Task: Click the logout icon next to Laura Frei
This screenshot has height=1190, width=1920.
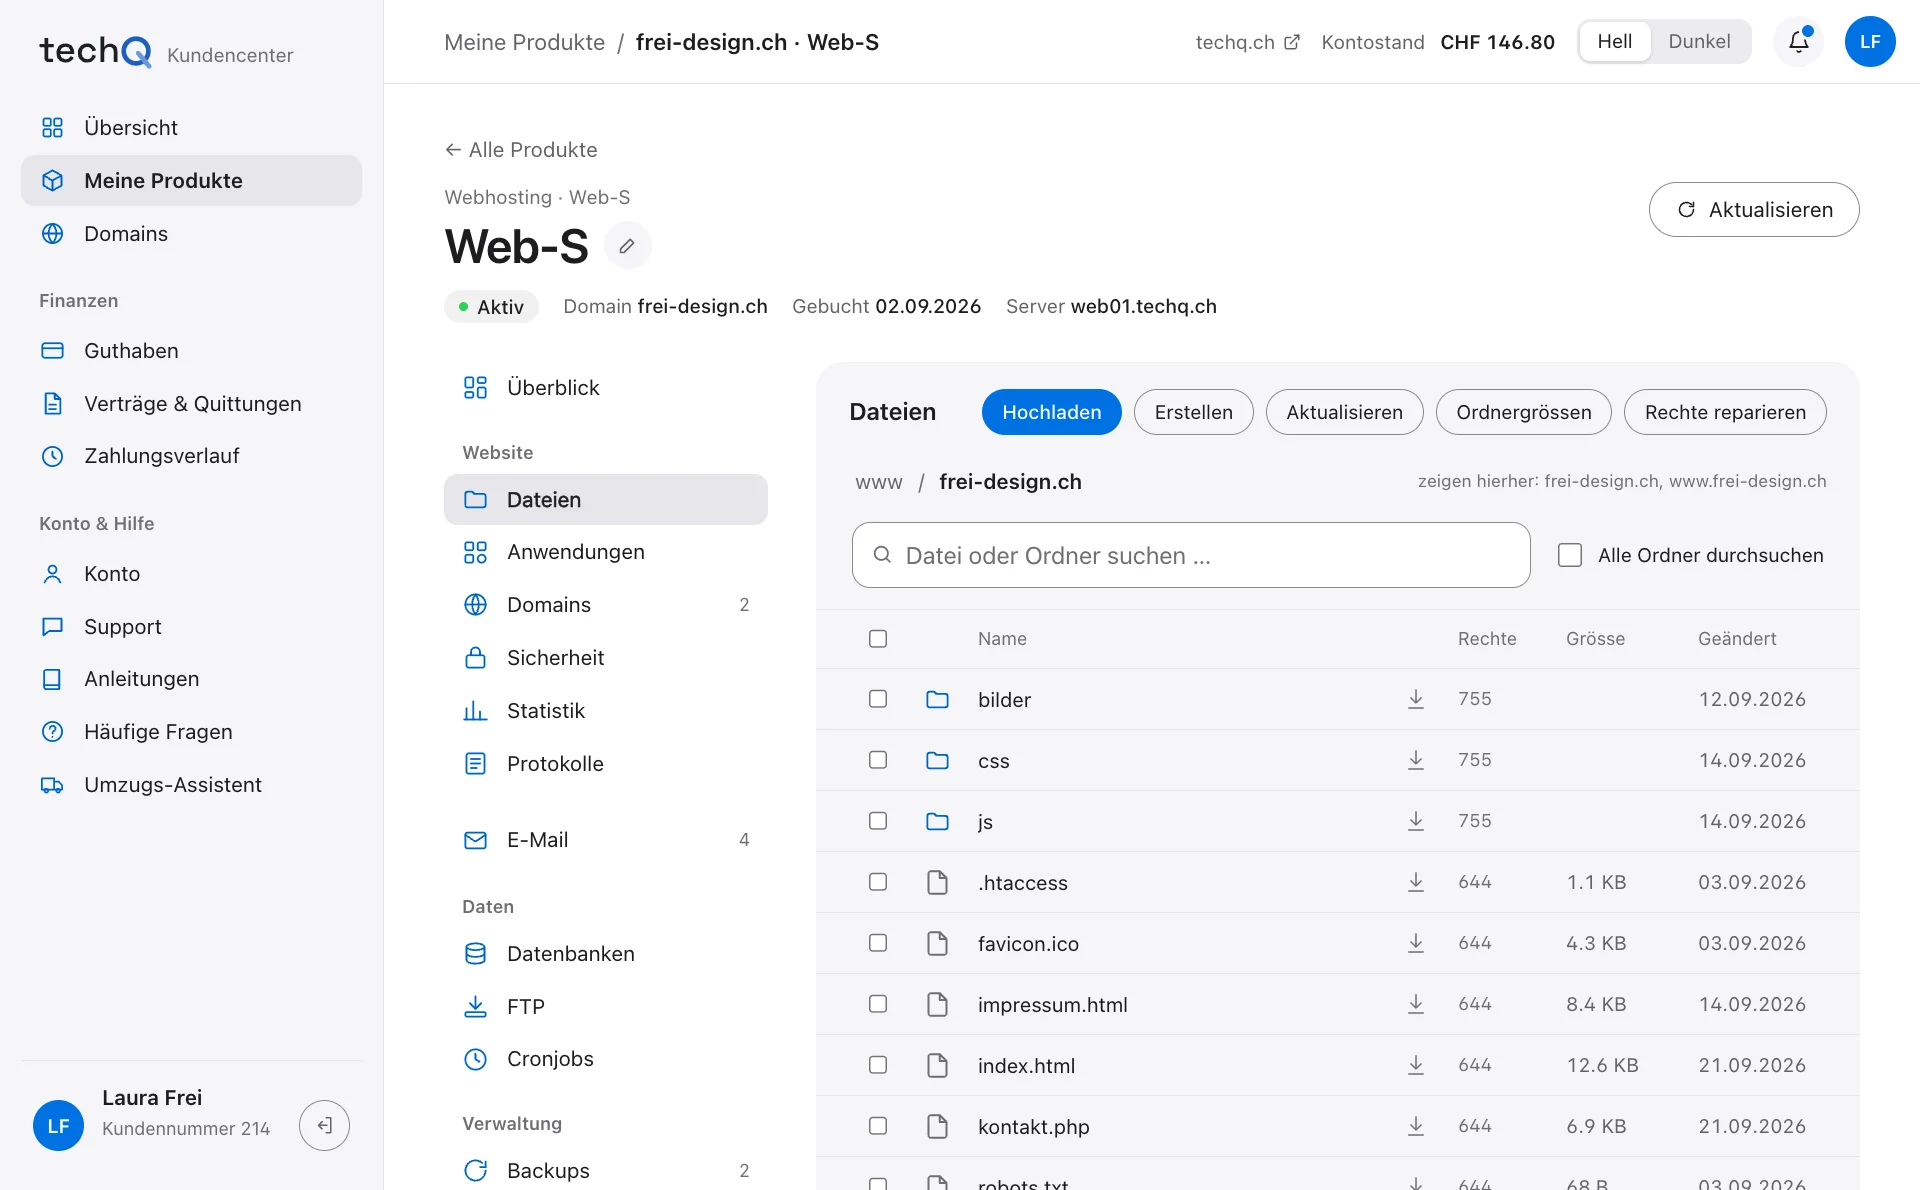Action: pos(324,1126)
